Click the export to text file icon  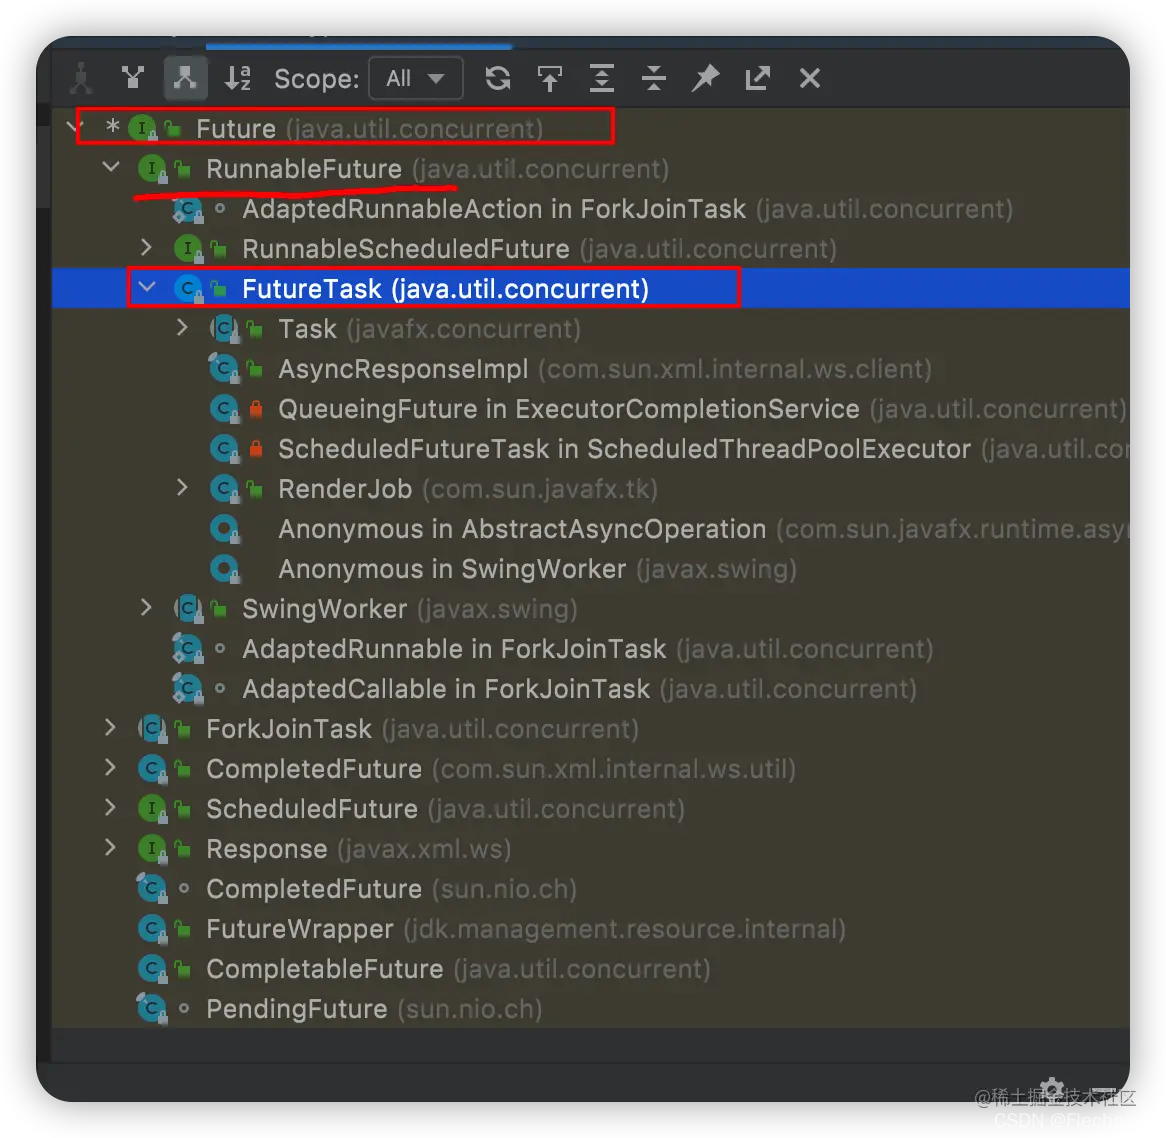point(758,78)
